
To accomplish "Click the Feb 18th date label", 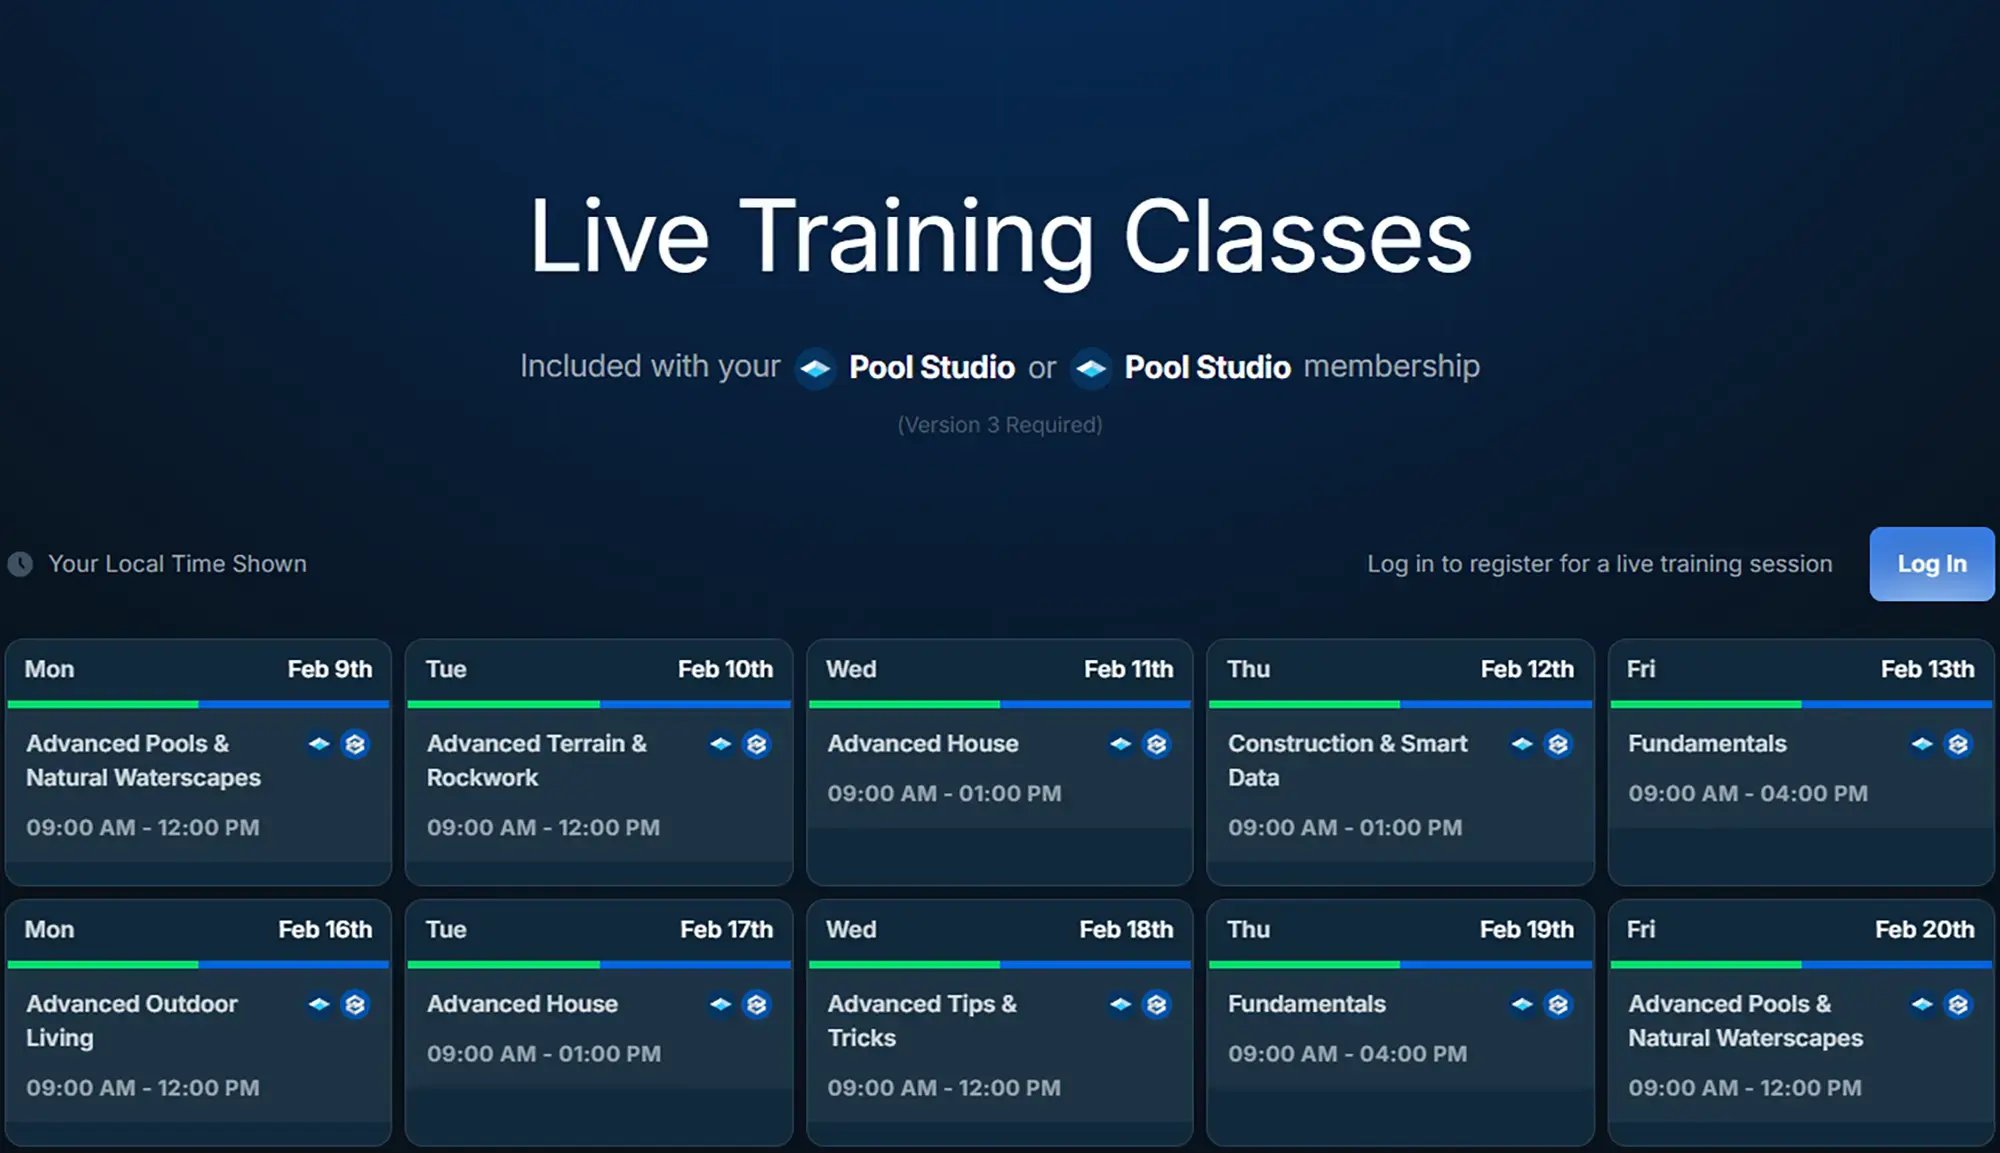I will point(1126,929).
